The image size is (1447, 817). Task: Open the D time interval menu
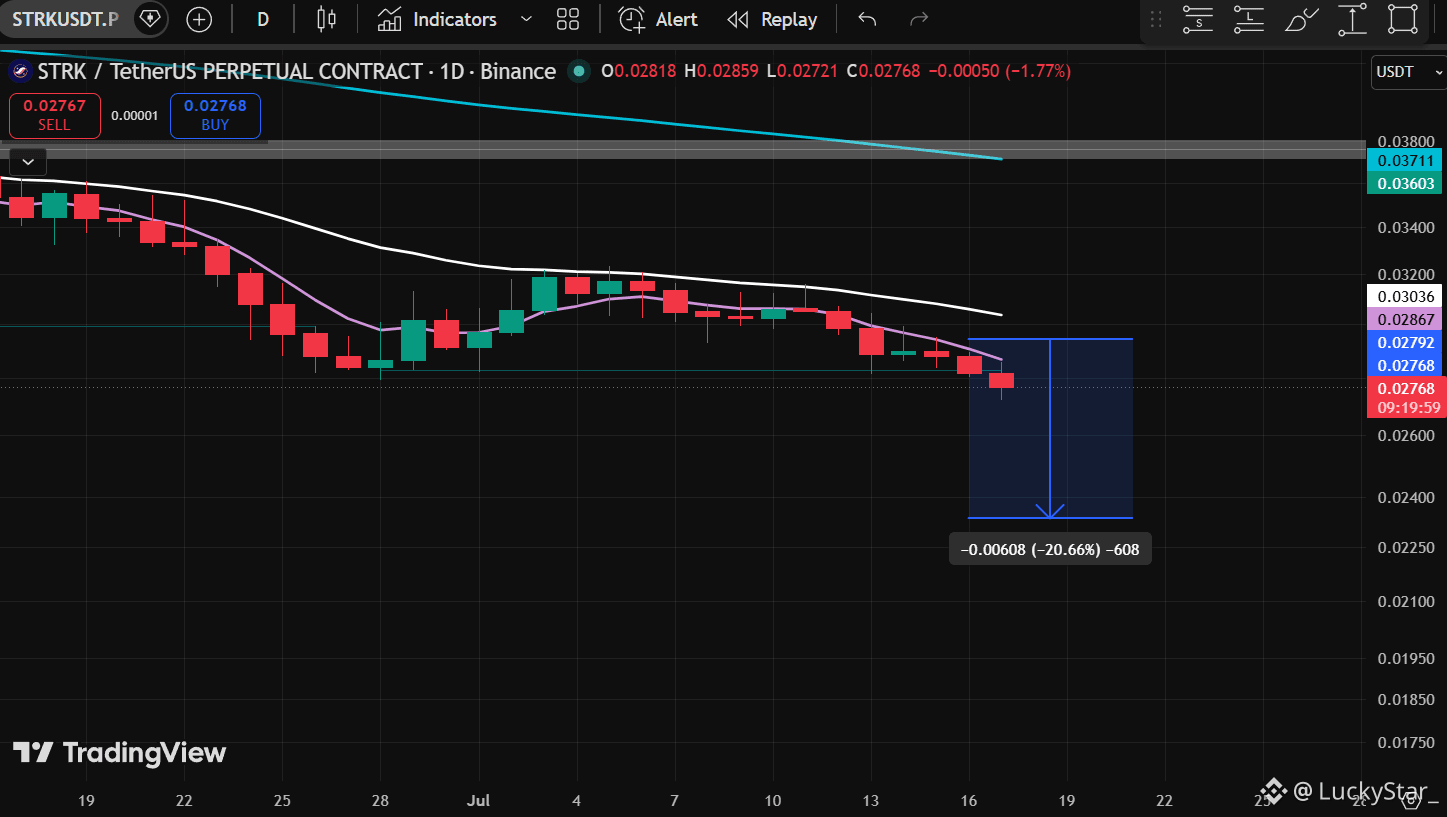(x=263, y=19)
